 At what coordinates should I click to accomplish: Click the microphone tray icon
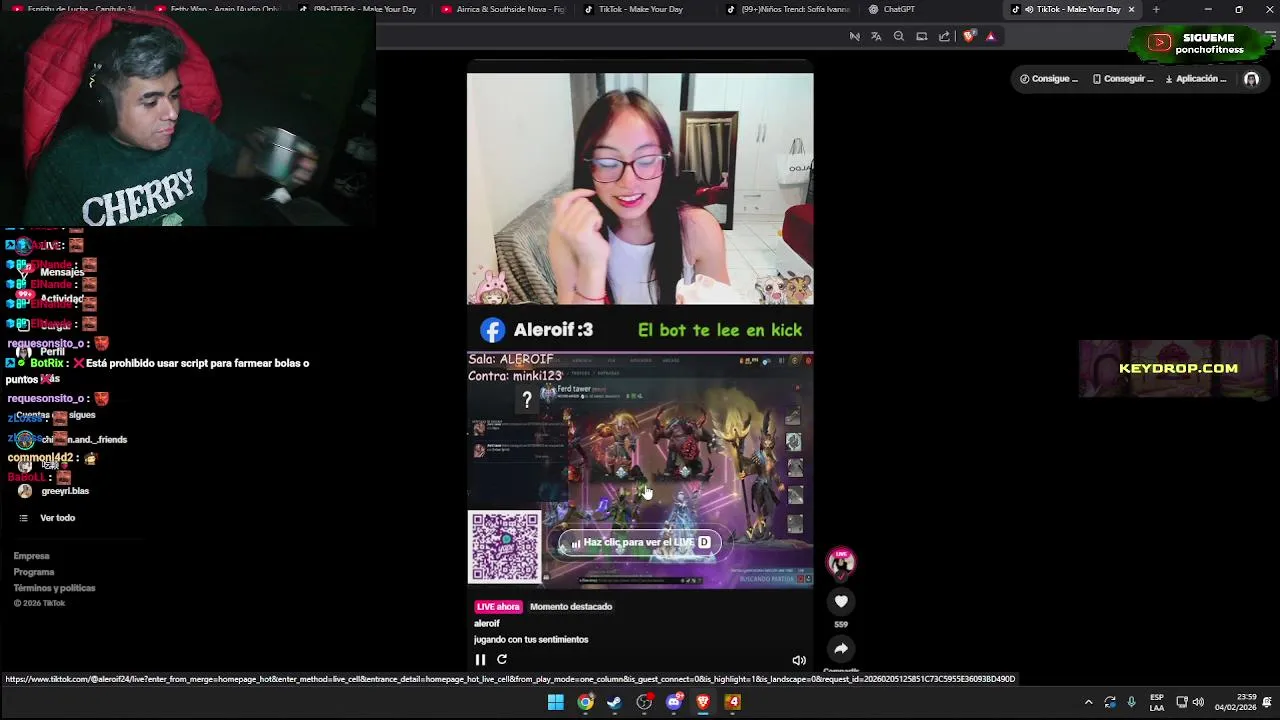1132,702
